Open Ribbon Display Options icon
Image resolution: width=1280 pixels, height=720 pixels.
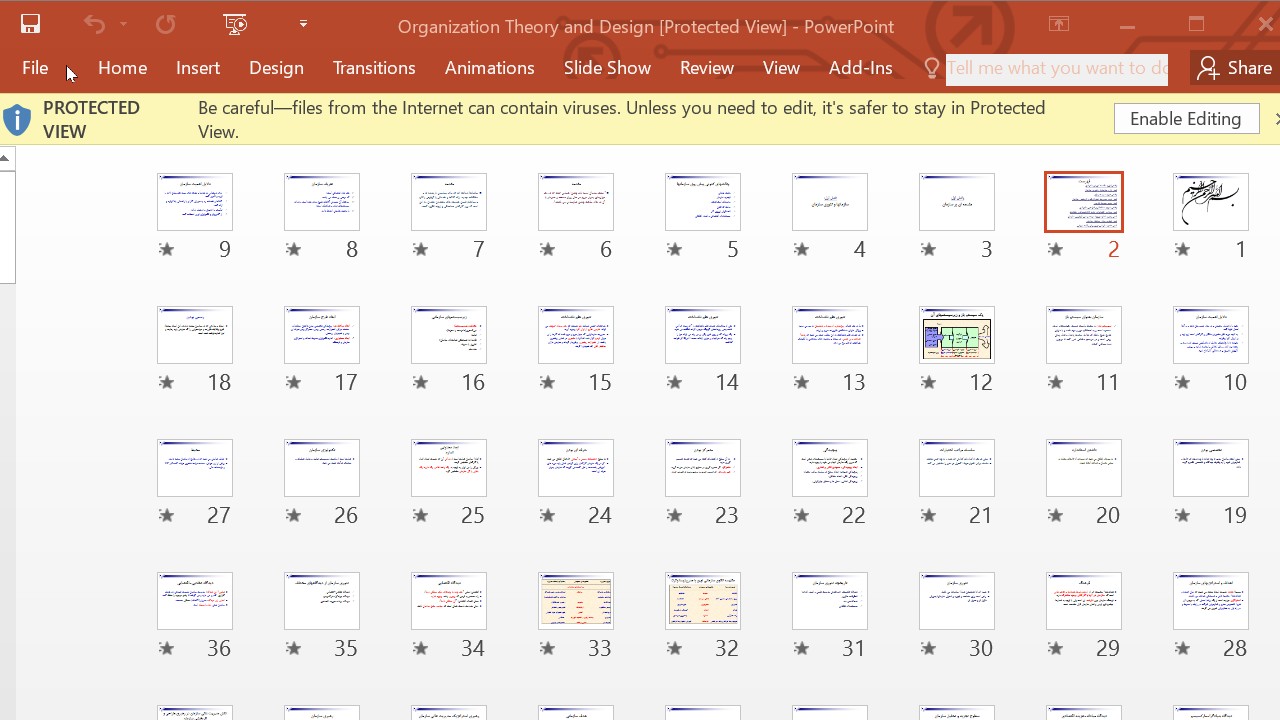(1059, 25)
